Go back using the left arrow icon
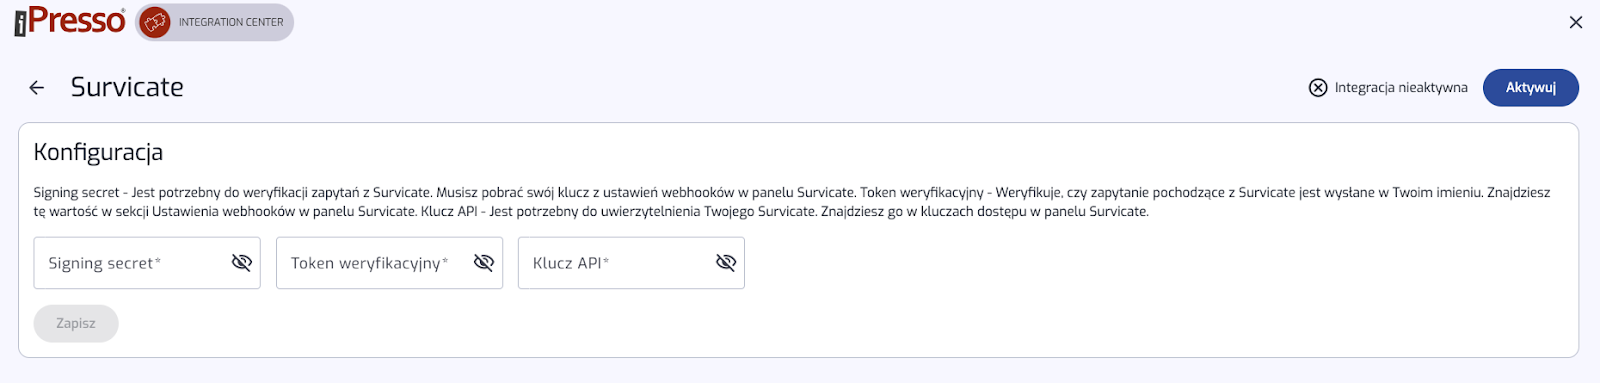 coord(37,88)
